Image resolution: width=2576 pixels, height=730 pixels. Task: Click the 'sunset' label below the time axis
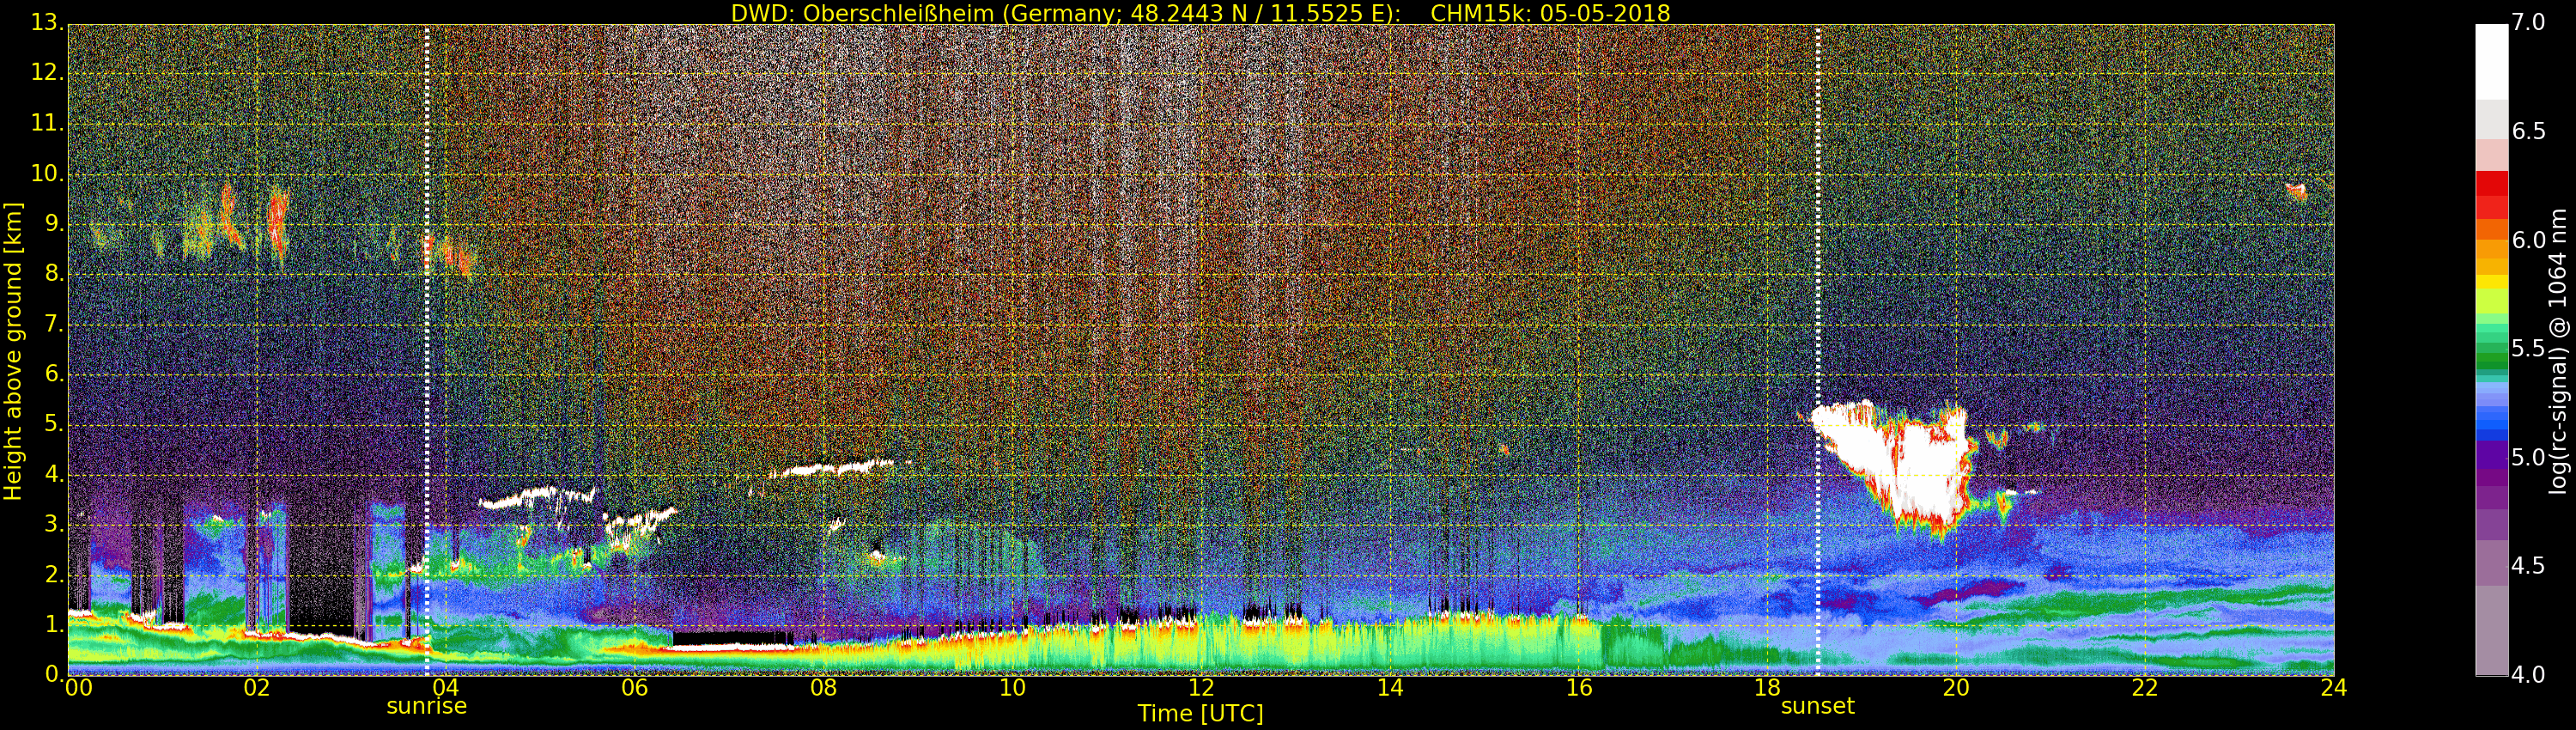click(x=1817, y=706)
